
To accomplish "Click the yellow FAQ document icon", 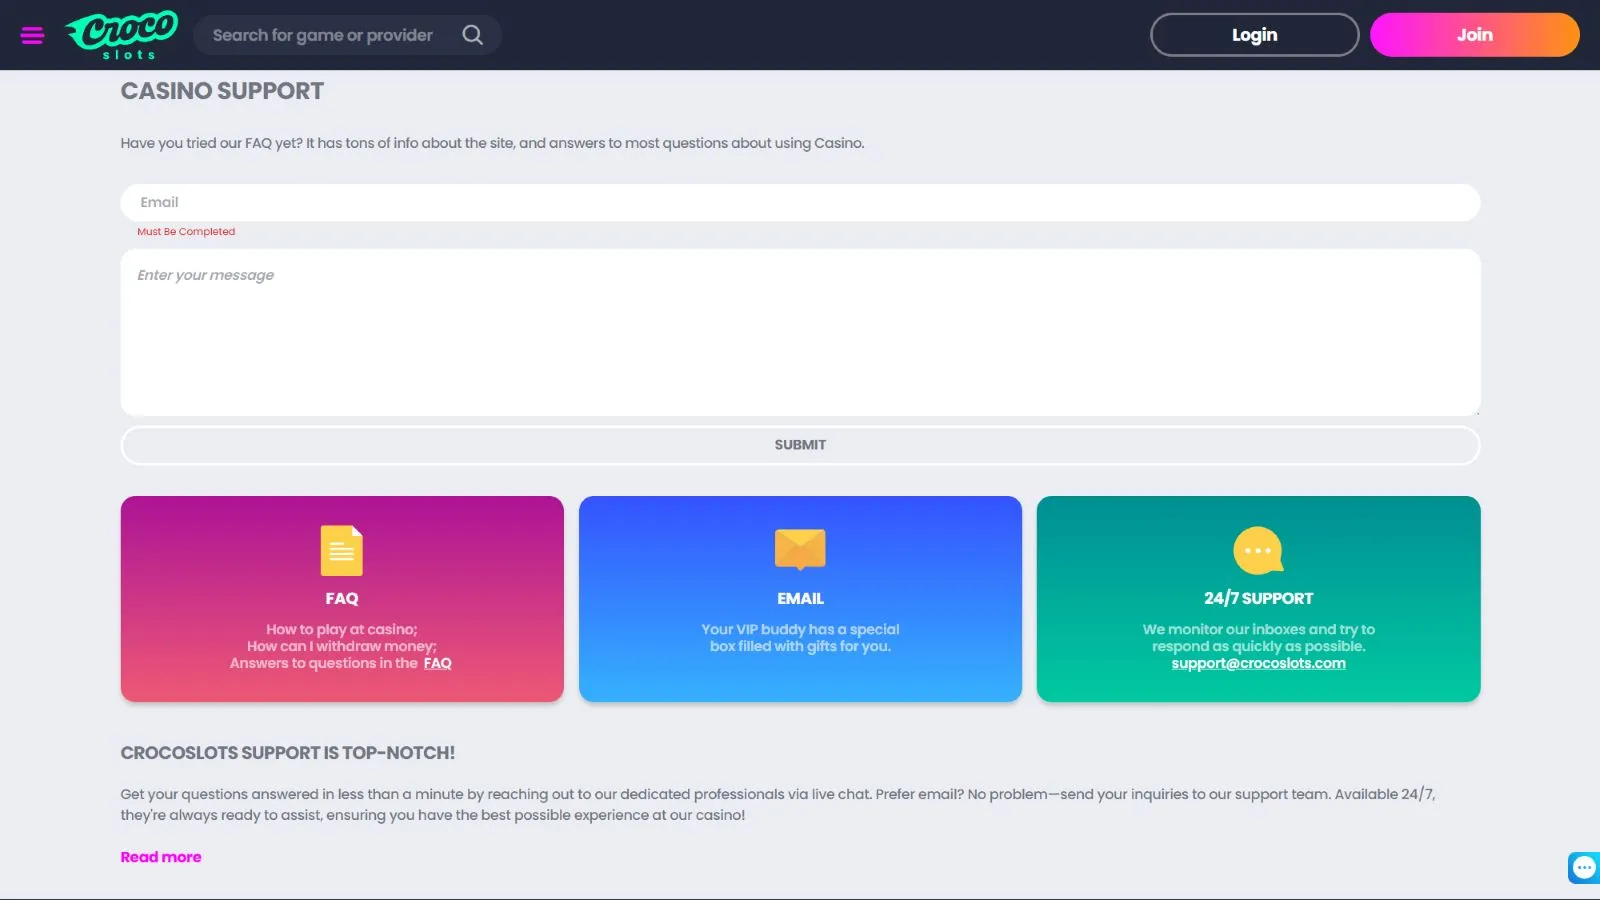I will [341, 550].
